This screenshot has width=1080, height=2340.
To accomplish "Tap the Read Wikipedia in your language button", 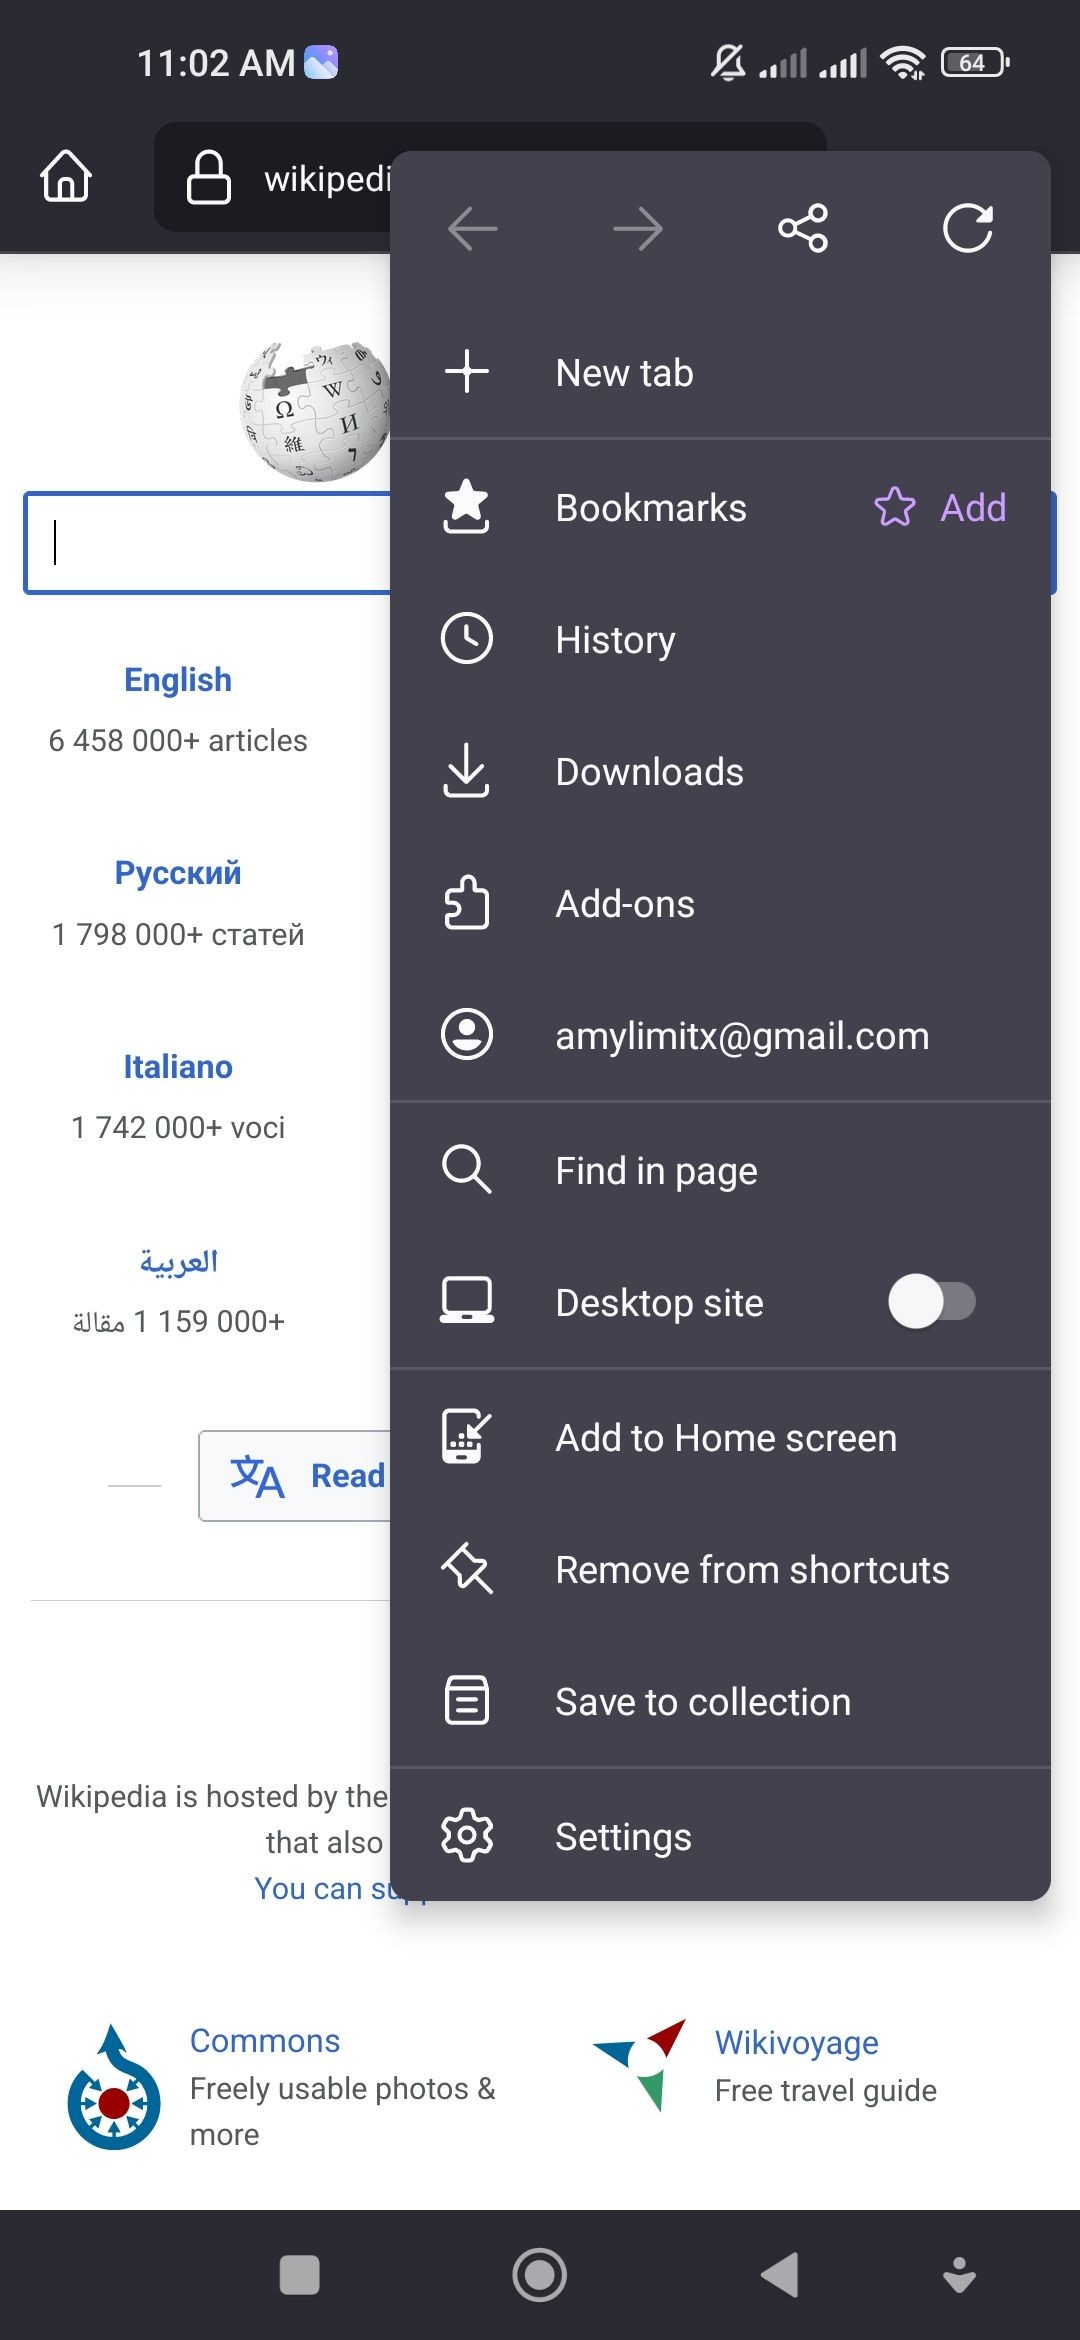I will click(295, 1476).
